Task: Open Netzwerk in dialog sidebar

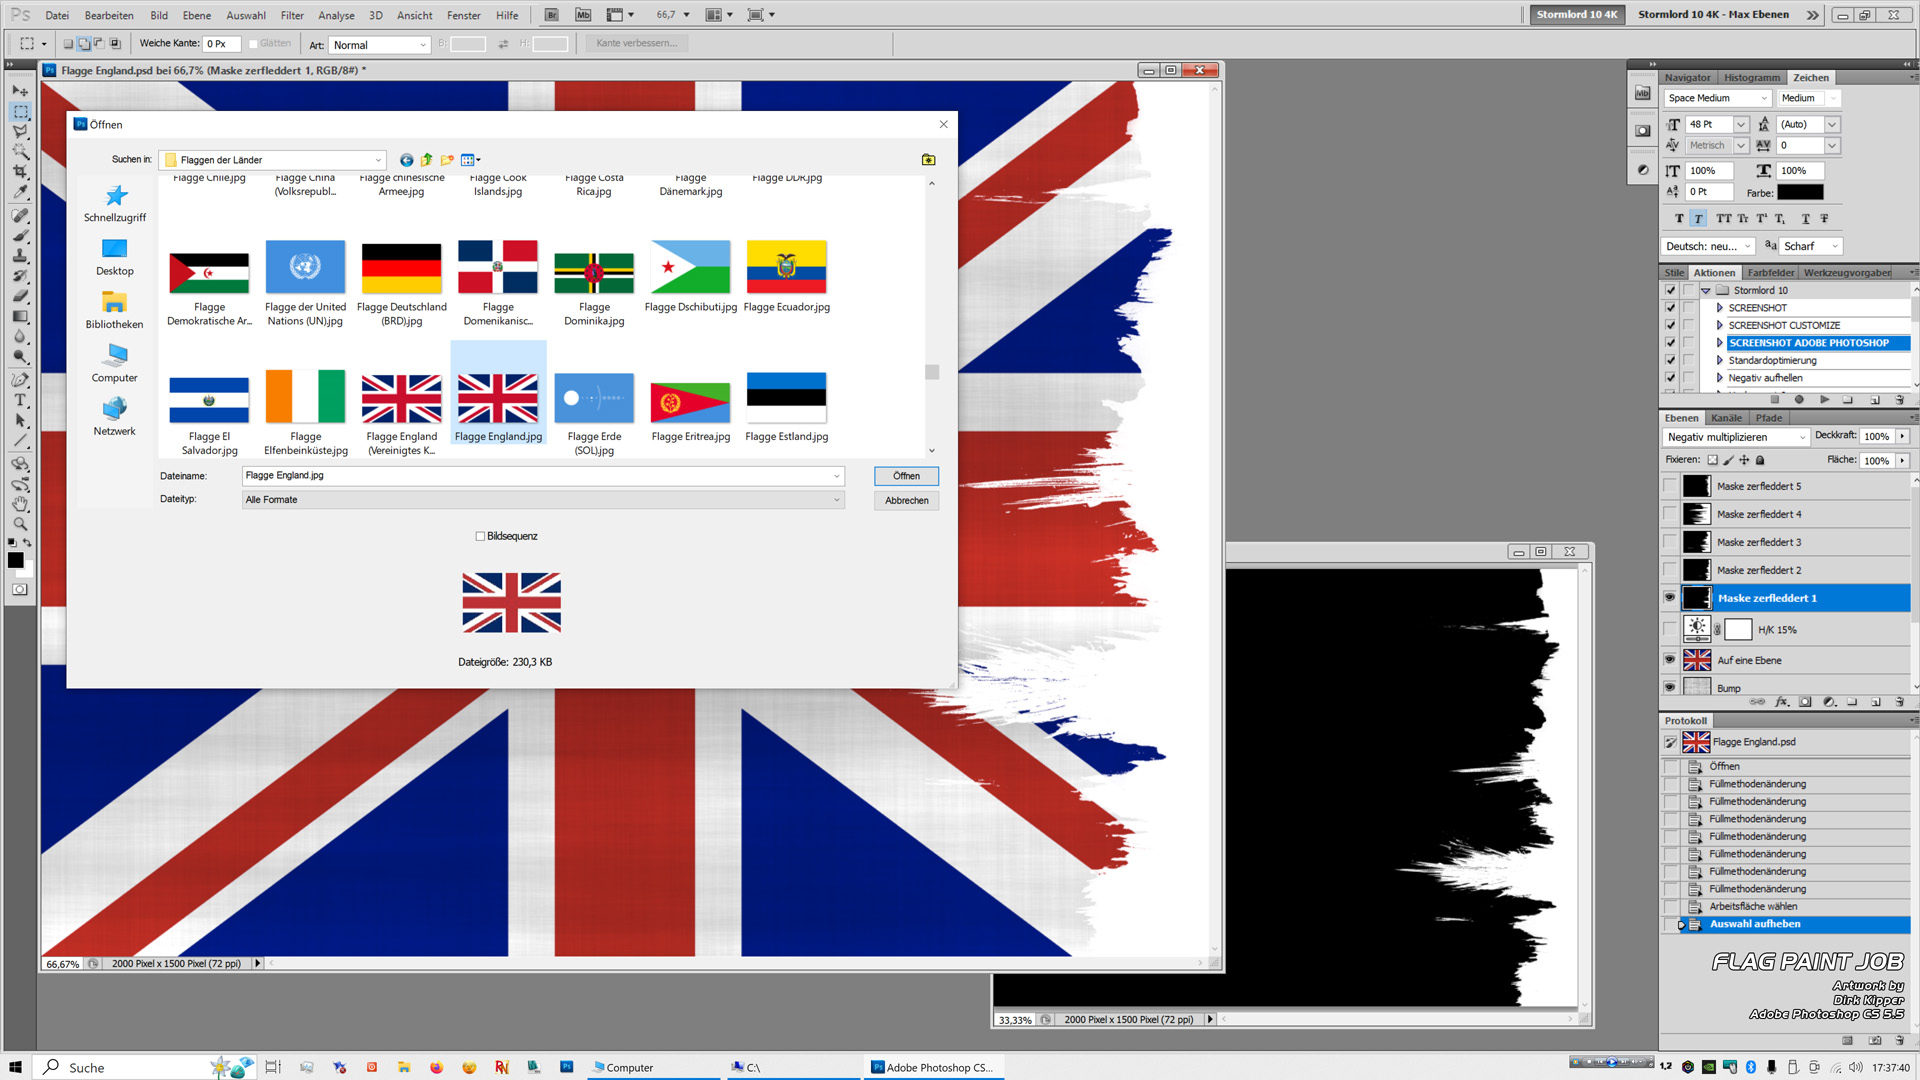Action: tap(115, 417)
